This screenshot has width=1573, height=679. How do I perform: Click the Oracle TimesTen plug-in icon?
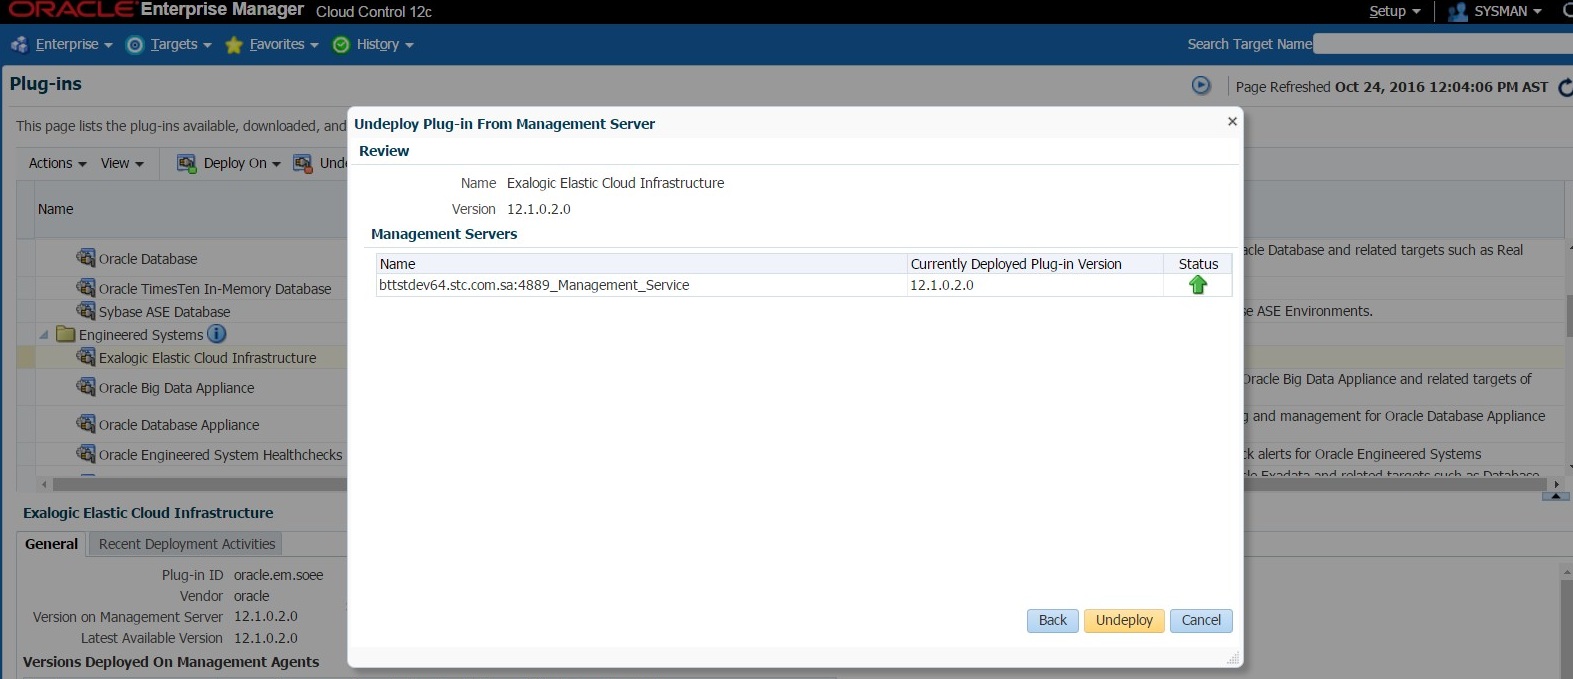(86, 288)
